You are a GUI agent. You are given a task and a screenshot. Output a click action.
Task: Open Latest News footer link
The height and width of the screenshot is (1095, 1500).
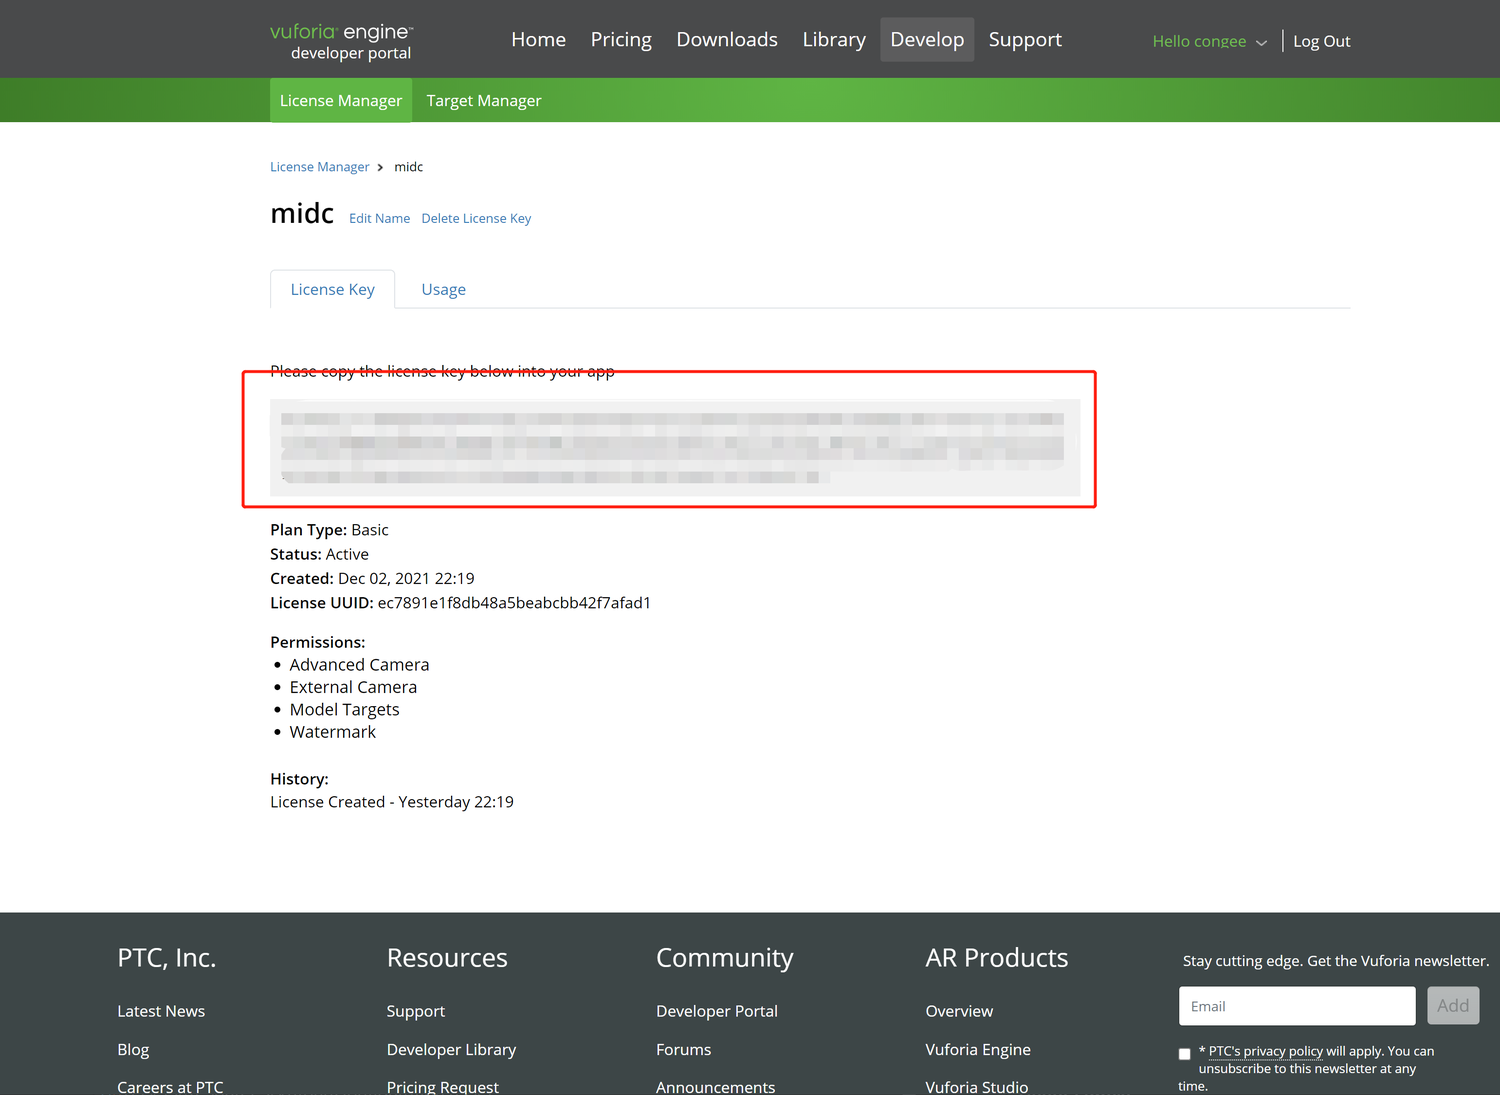coord(161,1011)
